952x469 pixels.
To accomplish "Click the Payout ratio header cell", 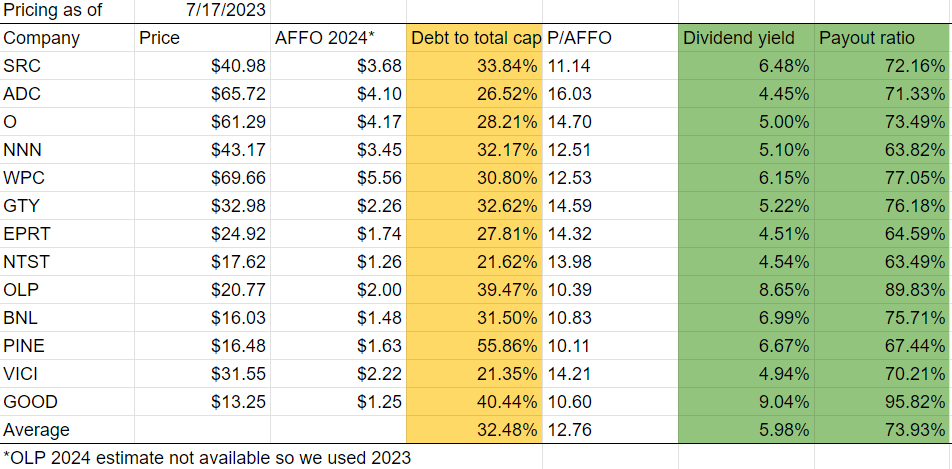I will (x=865, y=38).
